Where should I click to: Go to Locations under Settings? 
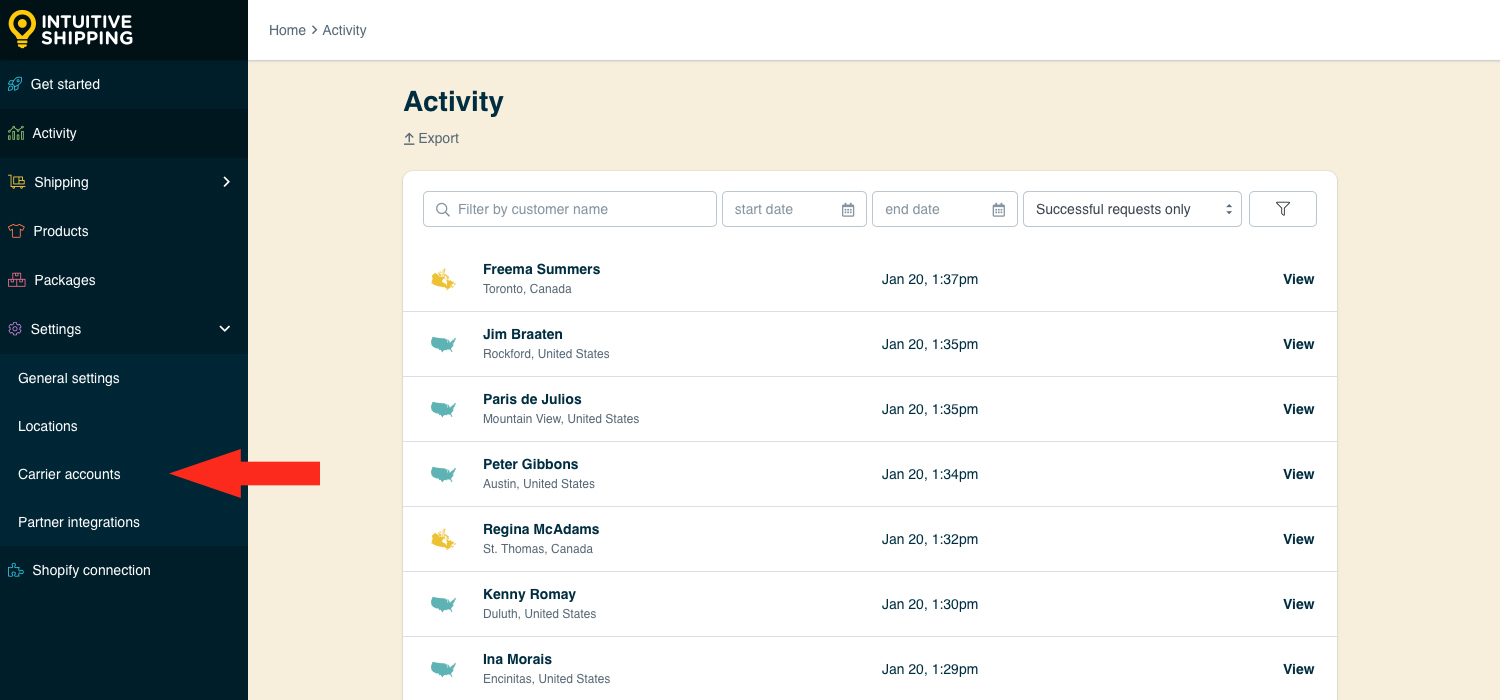click(x=48, y=426)
